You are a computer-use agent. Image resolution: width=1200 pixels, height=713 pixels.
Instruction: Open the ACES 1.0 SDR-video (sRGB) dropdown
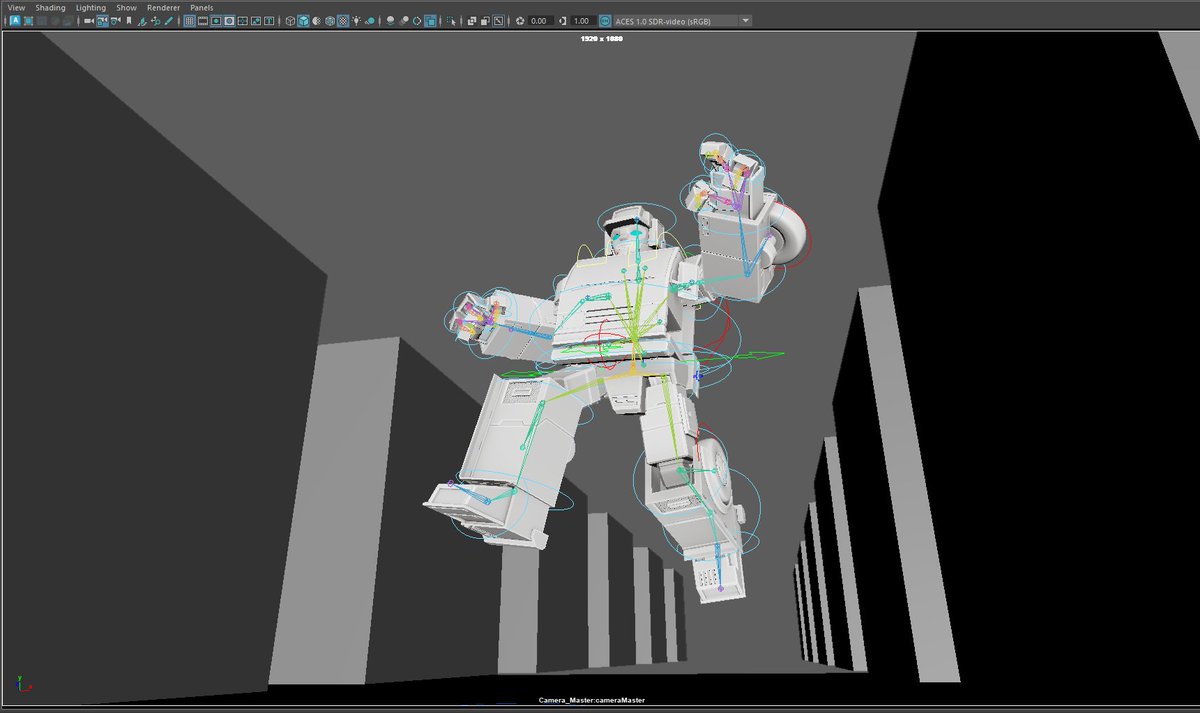pos(683,20)
